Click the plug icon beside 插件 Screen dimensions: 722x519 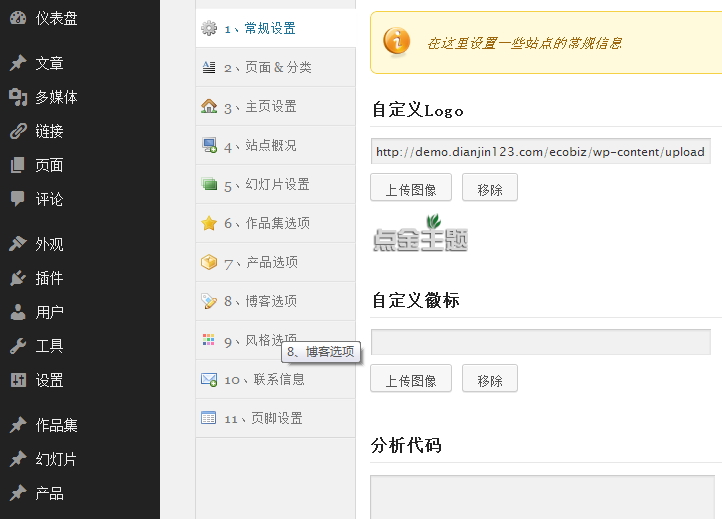coord(18,278)
